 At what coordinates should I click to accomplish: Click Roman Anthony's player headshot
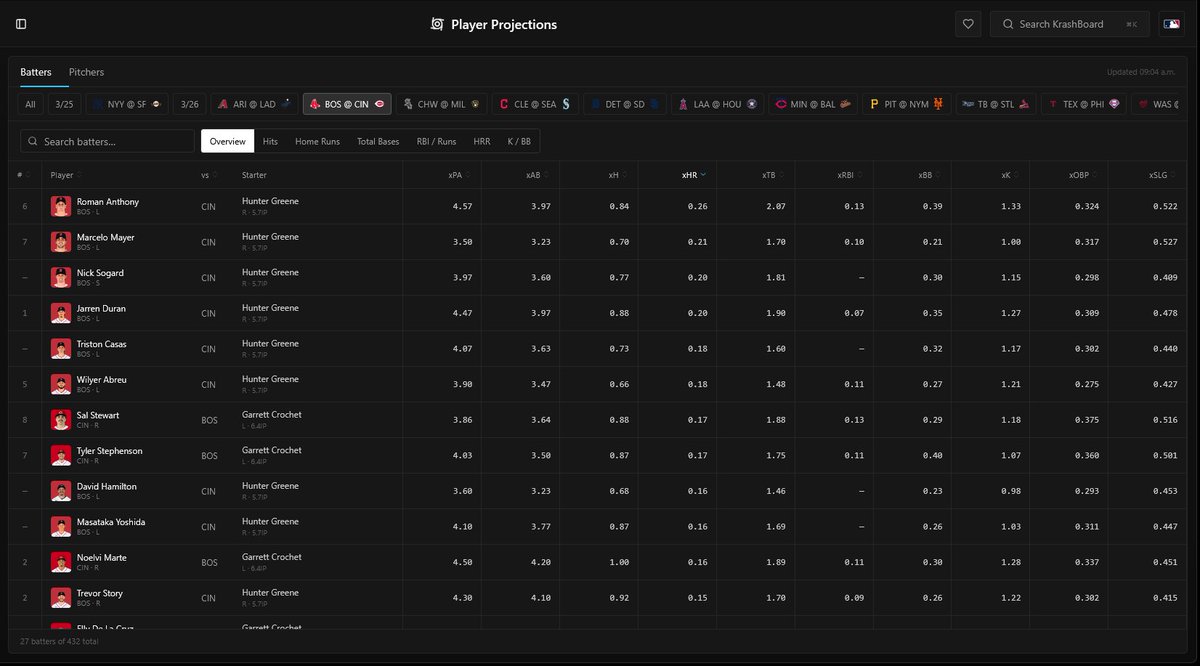pyautogui.click(x=61, y=207)
